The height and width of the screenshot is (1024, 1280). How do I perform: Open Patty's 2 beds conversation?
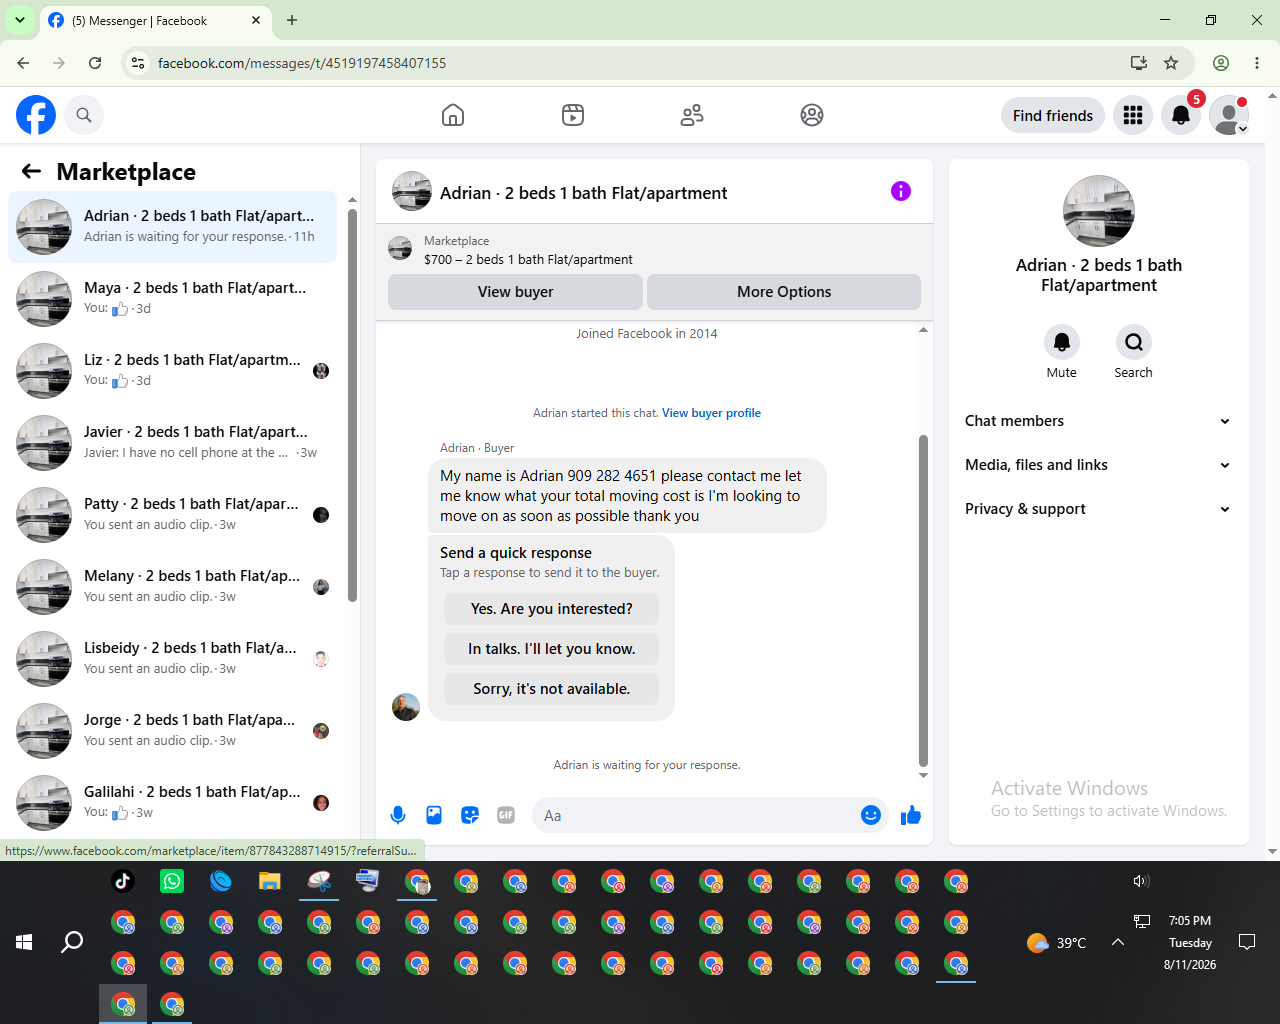172,515
